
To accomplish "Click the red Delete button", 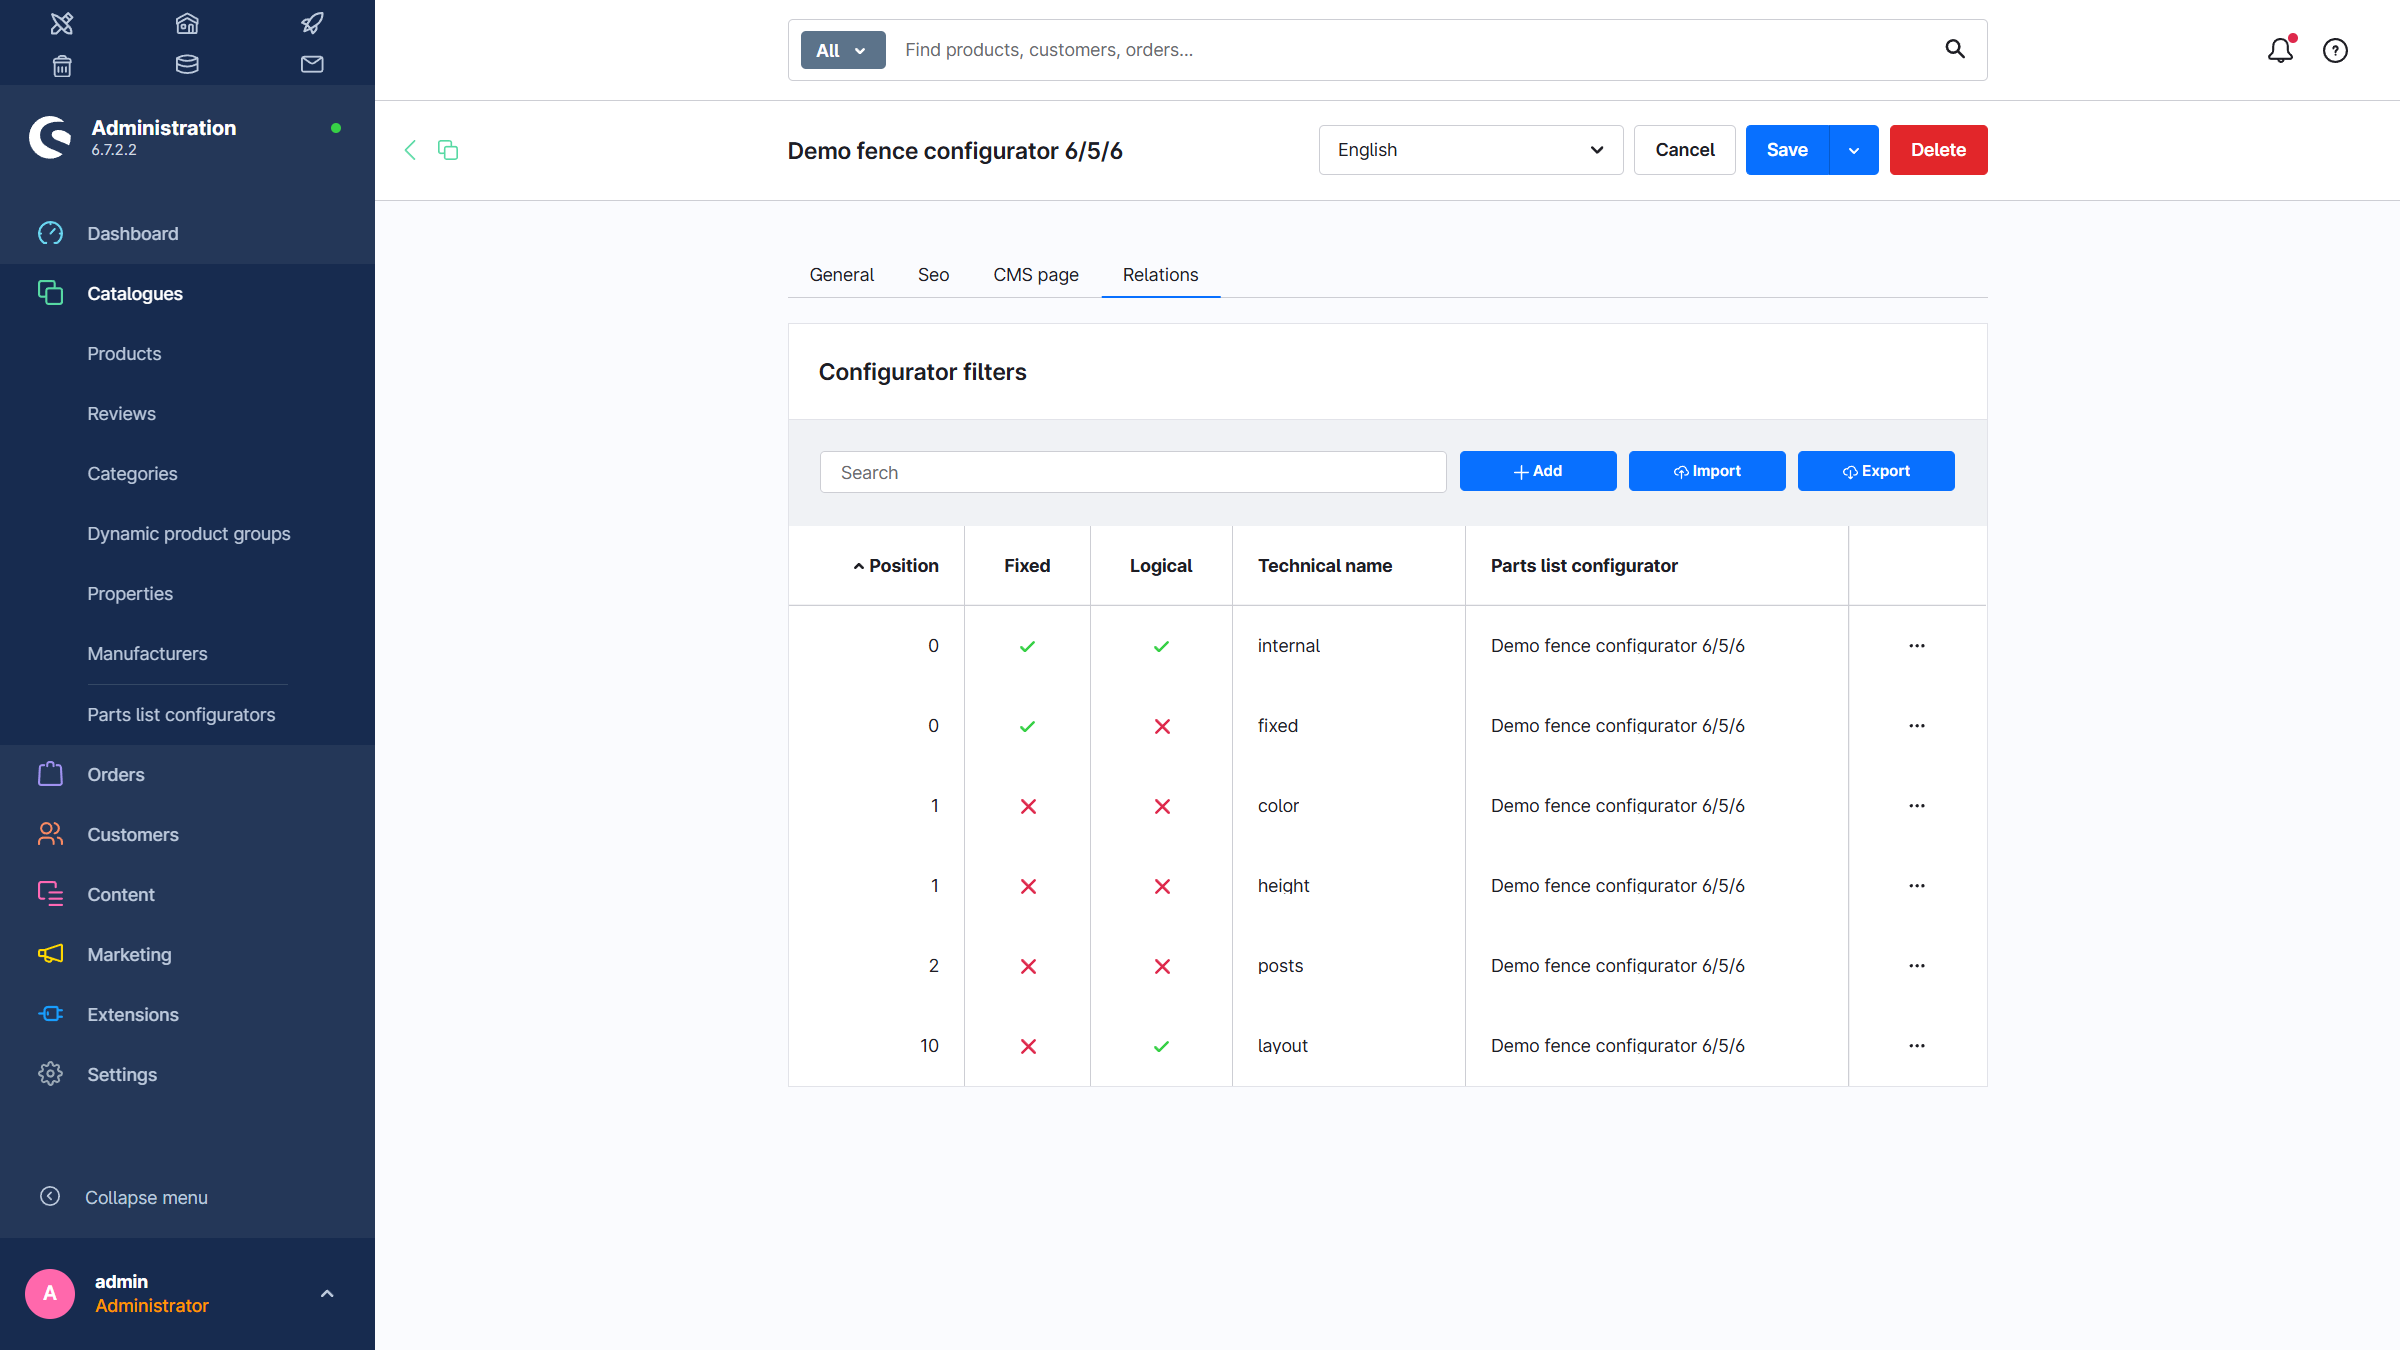I will pos(1938,150).
